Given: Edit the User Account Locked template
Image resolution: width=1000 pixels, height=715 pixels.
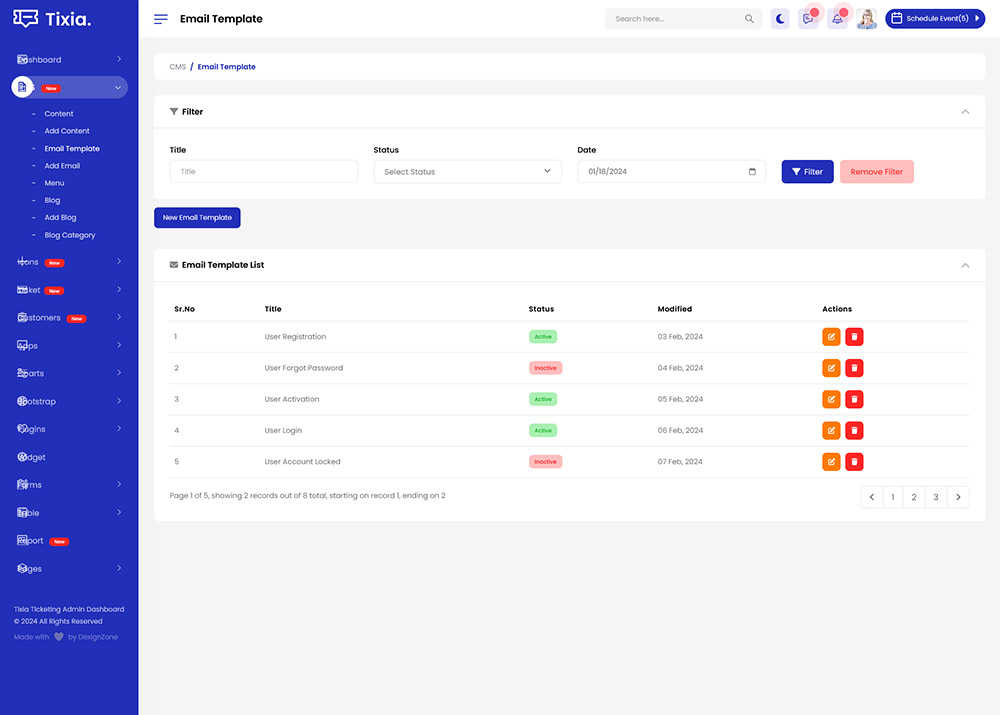Looking at the screenshot, I should point(831,462).
